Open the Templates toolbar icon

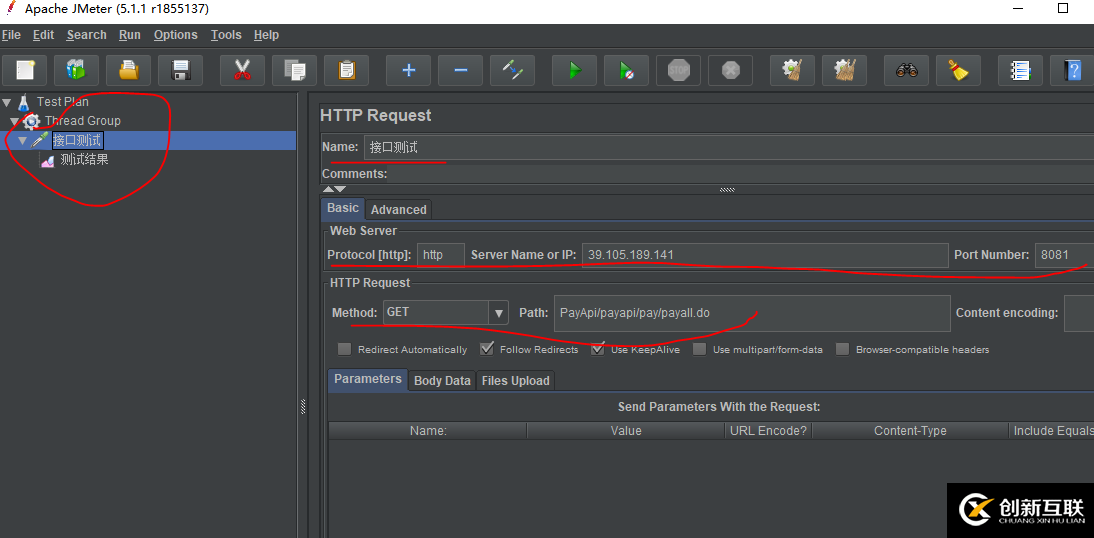[x=76, y=70]
